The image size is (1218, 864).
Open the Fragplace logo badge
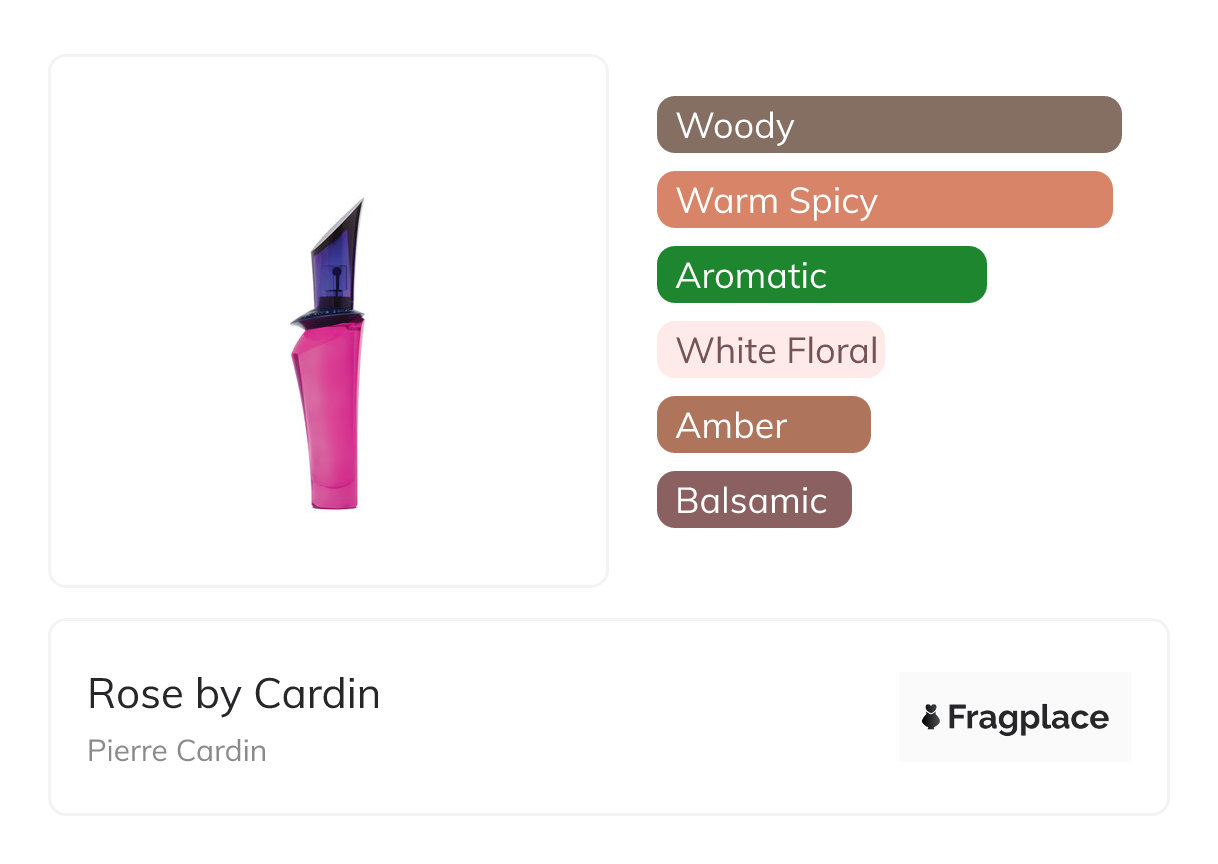(1014, 717)
